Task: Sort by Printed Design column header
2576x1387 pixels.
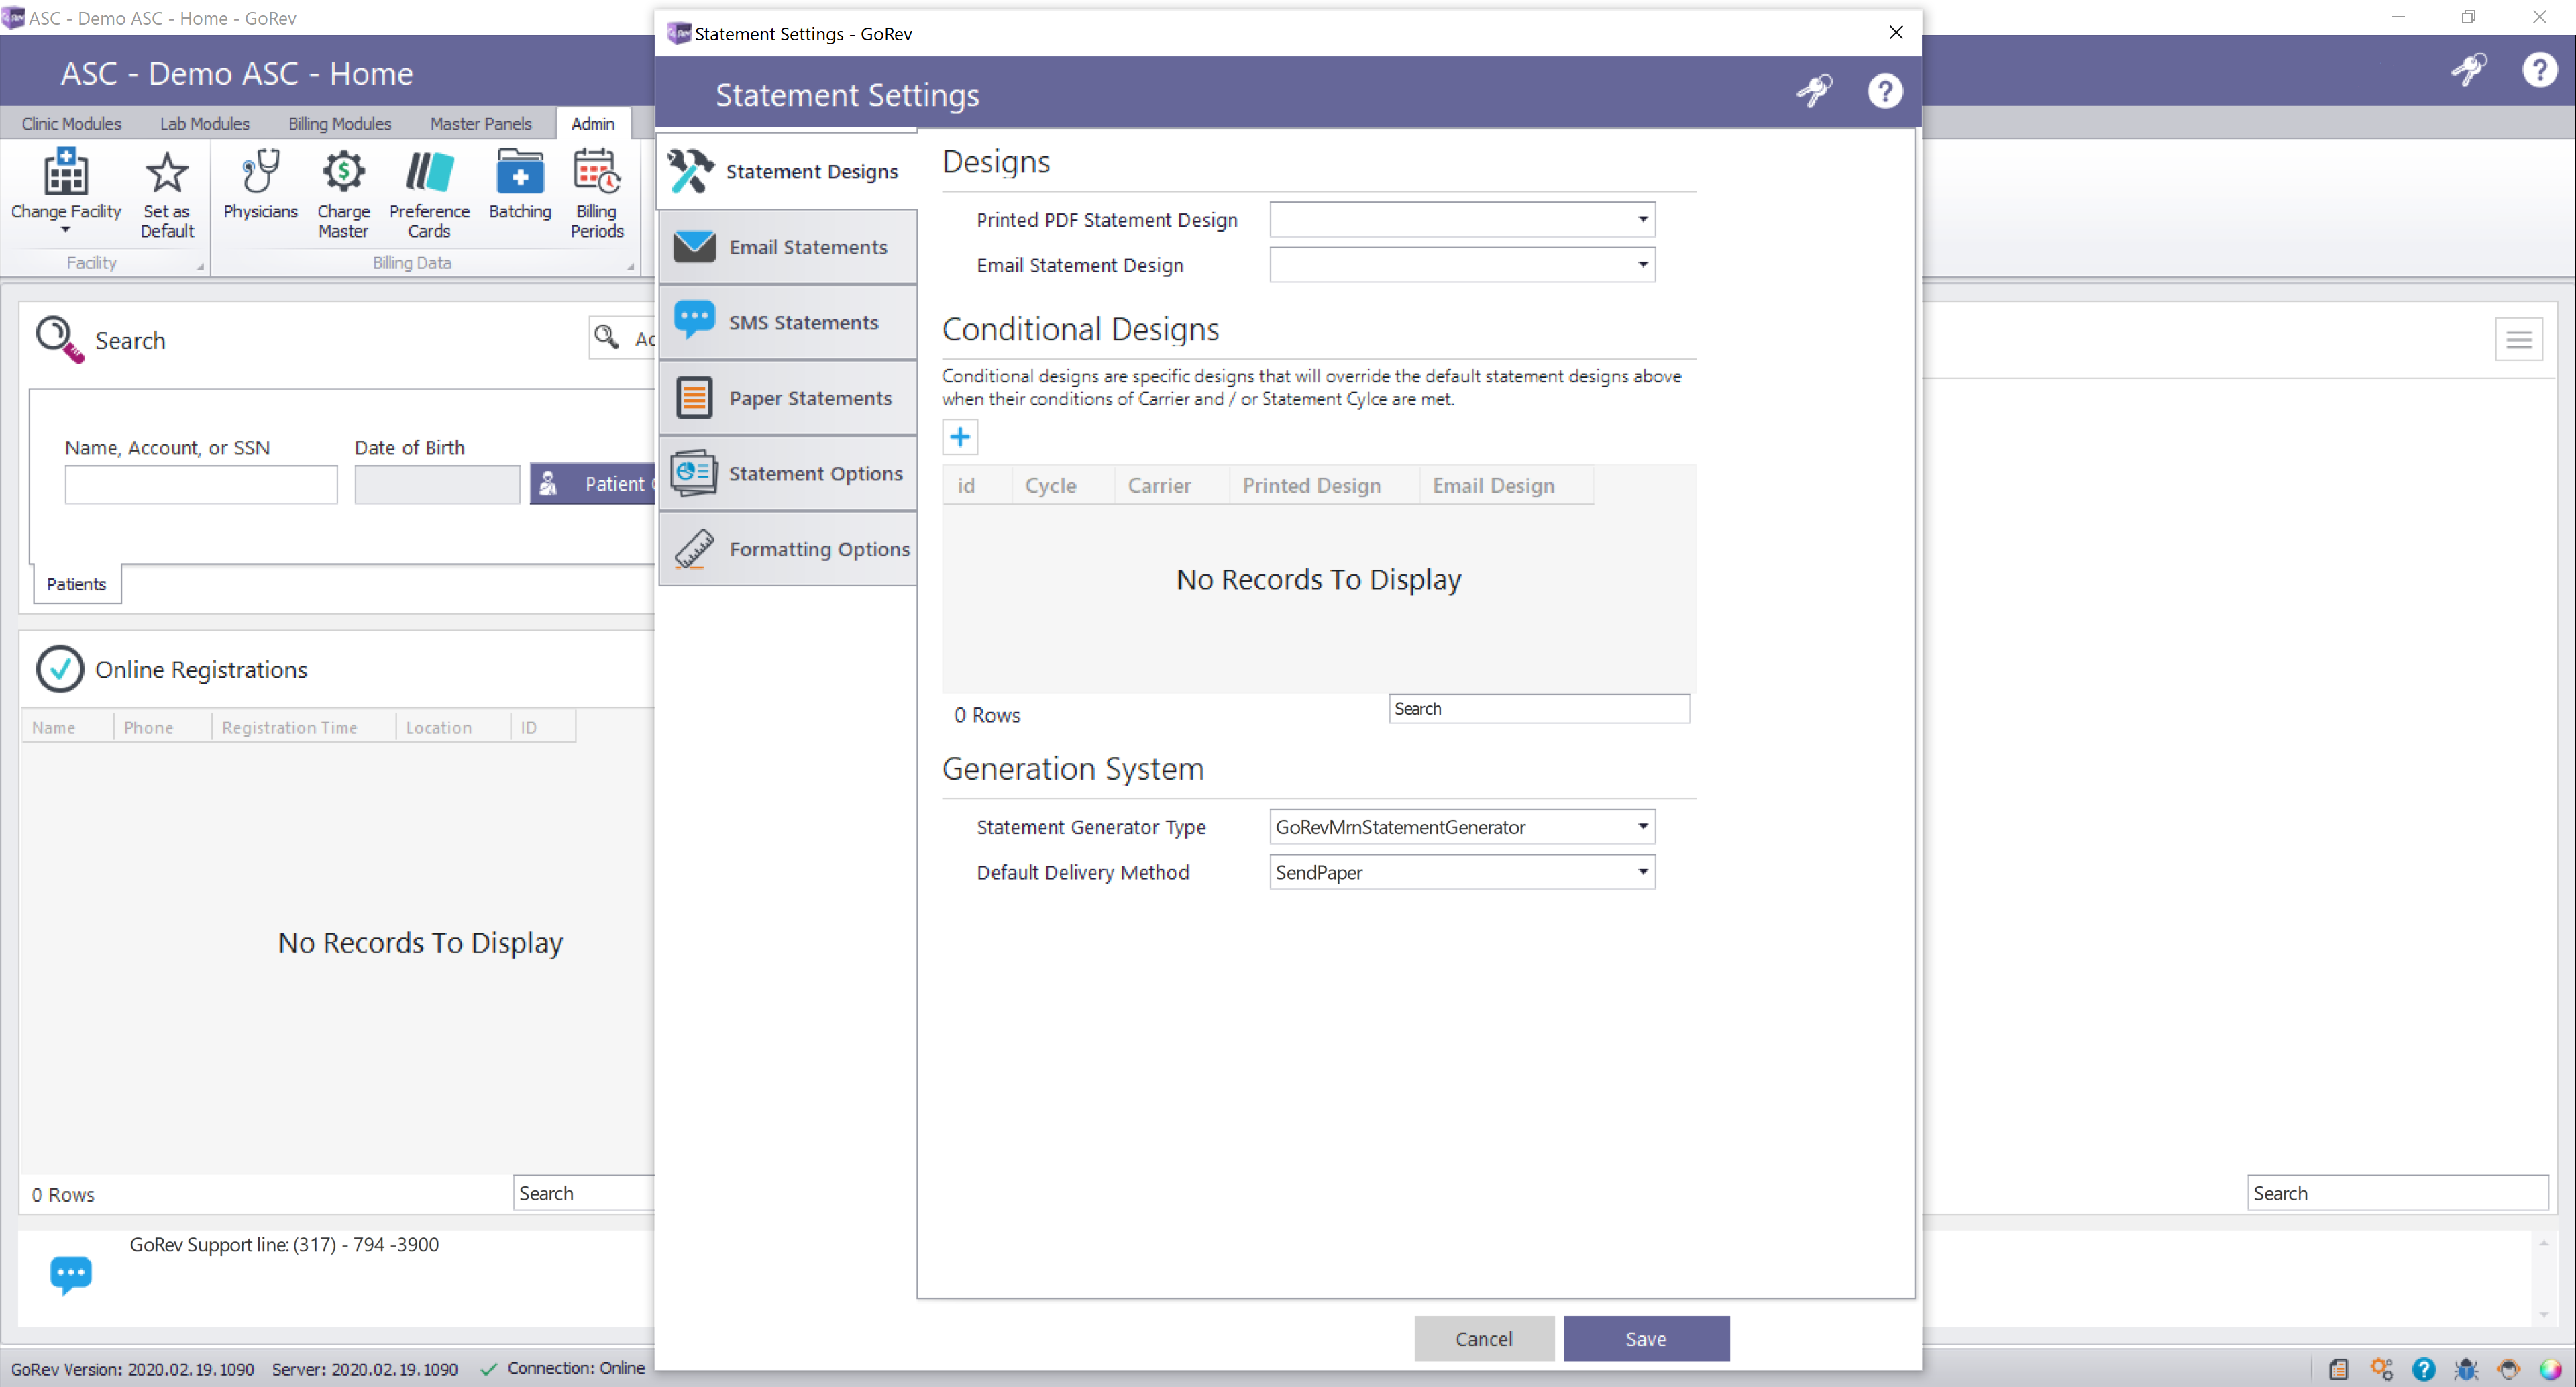Action: [1324, 485]
